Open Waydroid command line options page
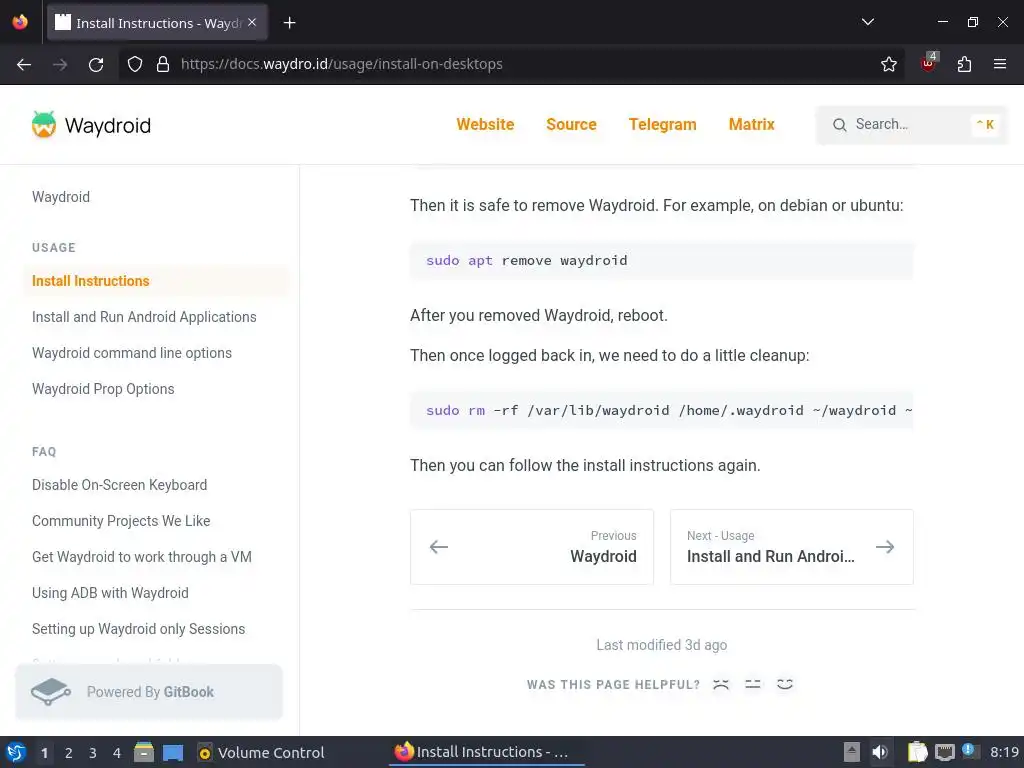This screenshot has height=768, width=1024. click(x=132, y=353)
